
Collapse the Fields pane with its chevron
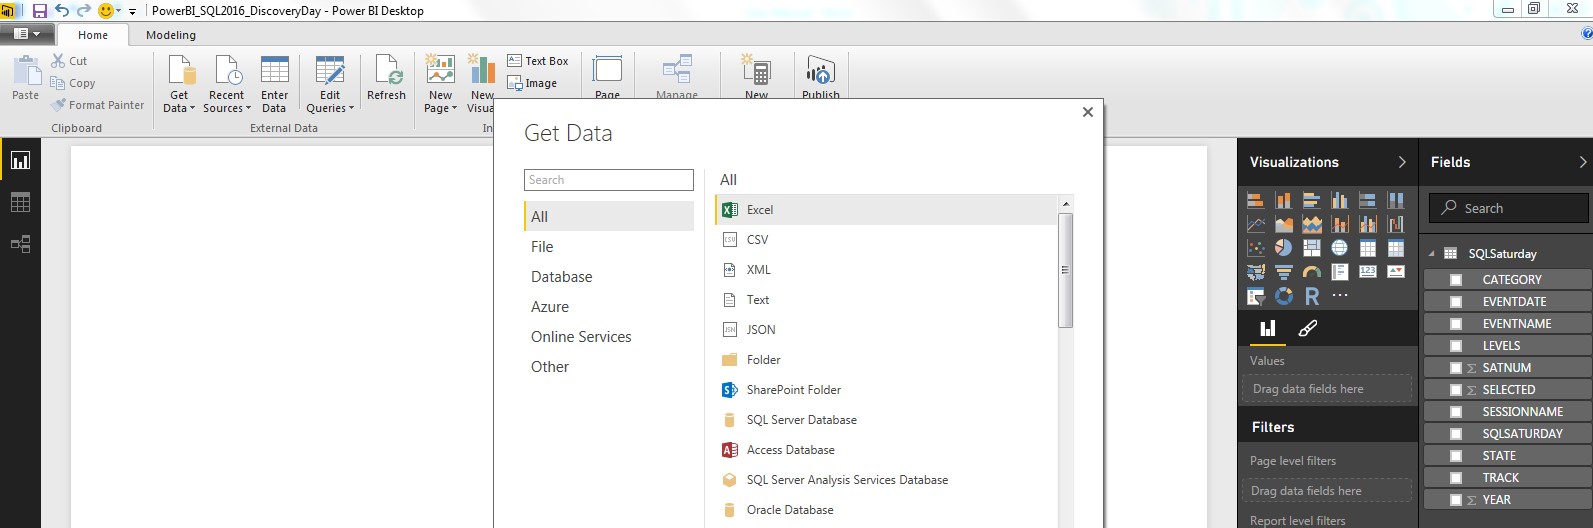point(1582,162)
